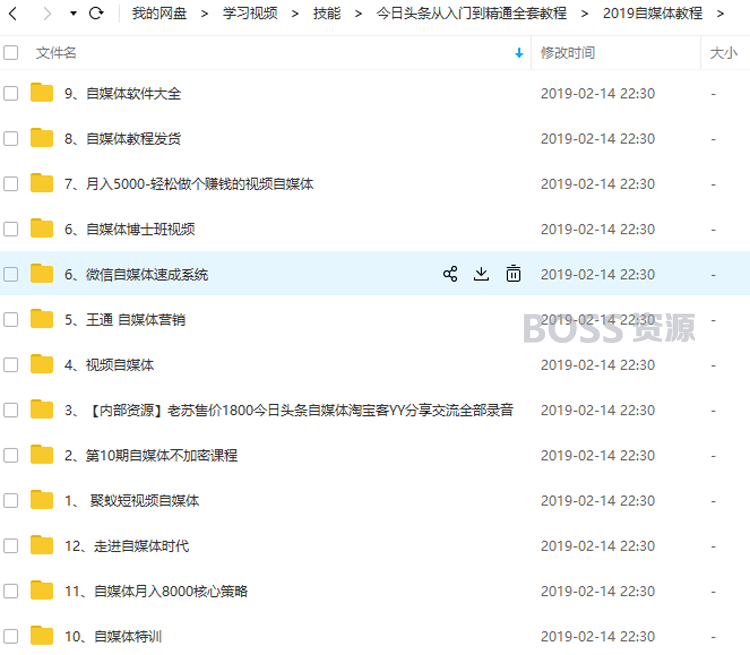Click folder icon of 5、王通 自媒体营销
The image size is (750, 655).
coord(42,319)
